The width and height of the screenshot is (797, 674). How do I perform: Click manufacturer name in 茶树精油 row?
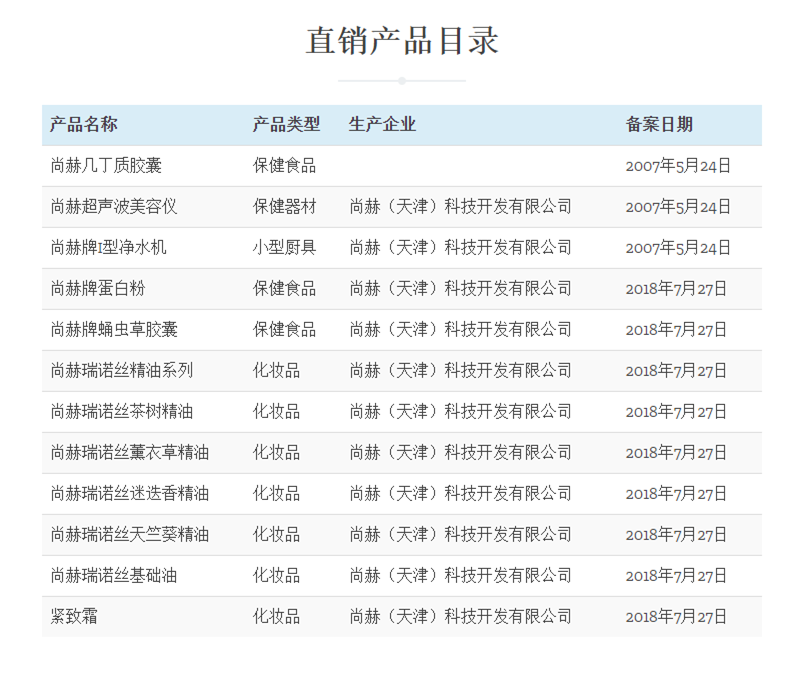tap(461, 412)
